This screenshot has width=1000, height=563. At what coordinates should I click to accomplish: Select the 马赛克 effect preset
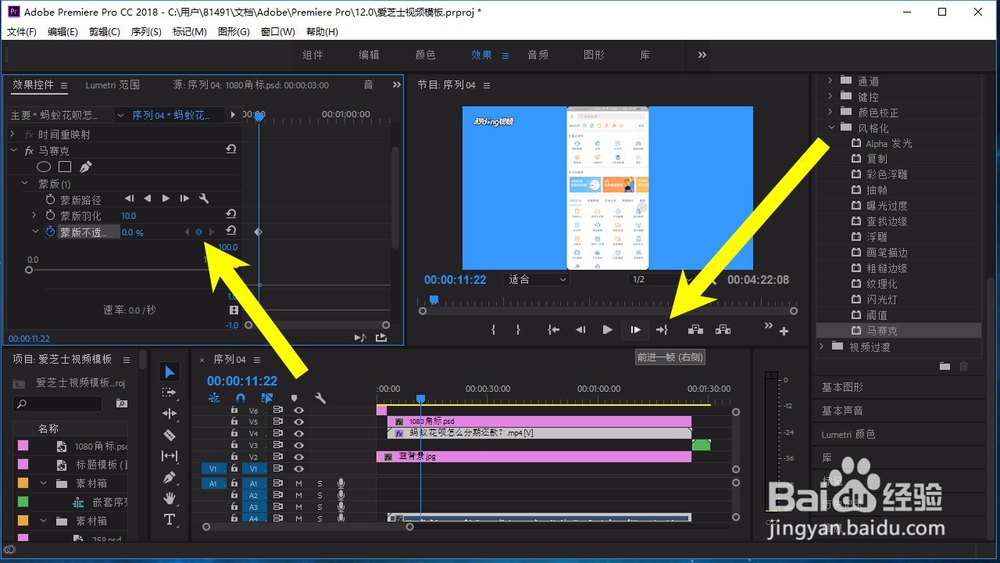pyautogui.click(x=881, y=330)
